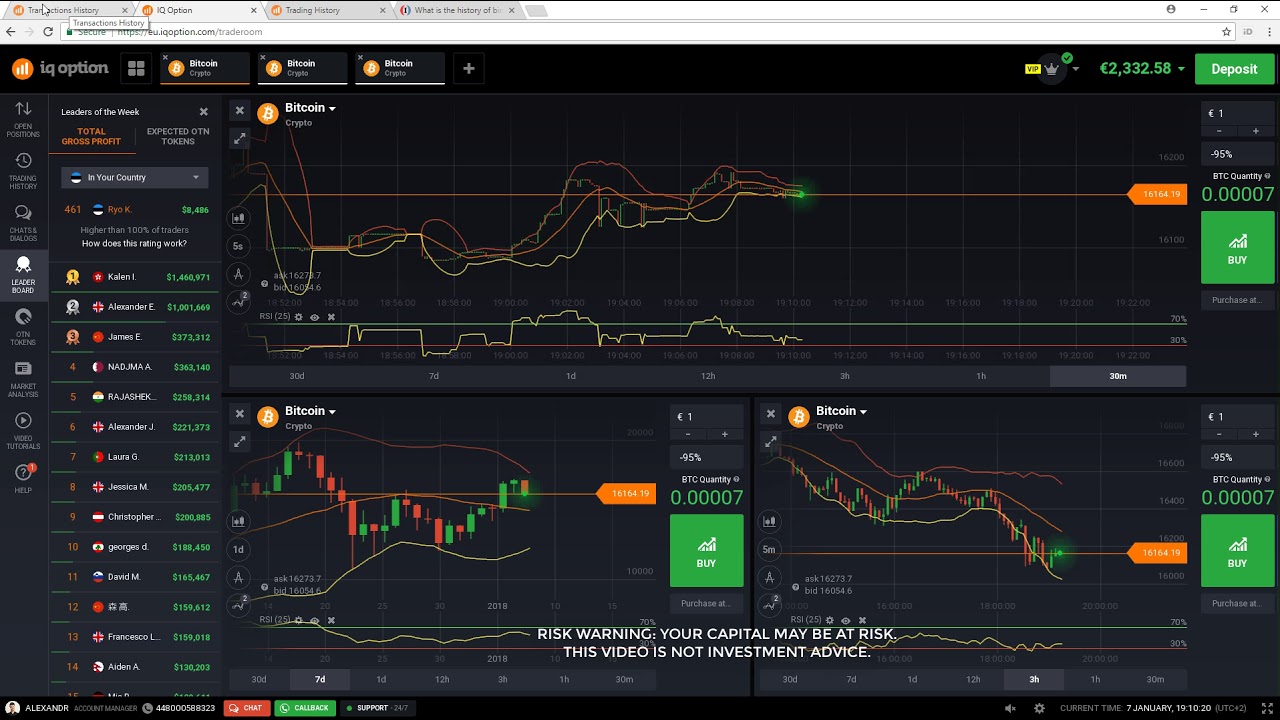1280x720 pixels.
Task: Click BUY on the bottom-left chart
Action: [706, 551]
